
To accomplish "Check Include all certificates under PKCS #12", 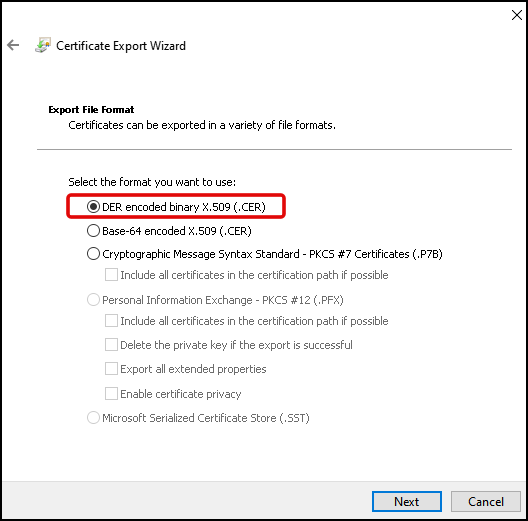I will point(111,321).
